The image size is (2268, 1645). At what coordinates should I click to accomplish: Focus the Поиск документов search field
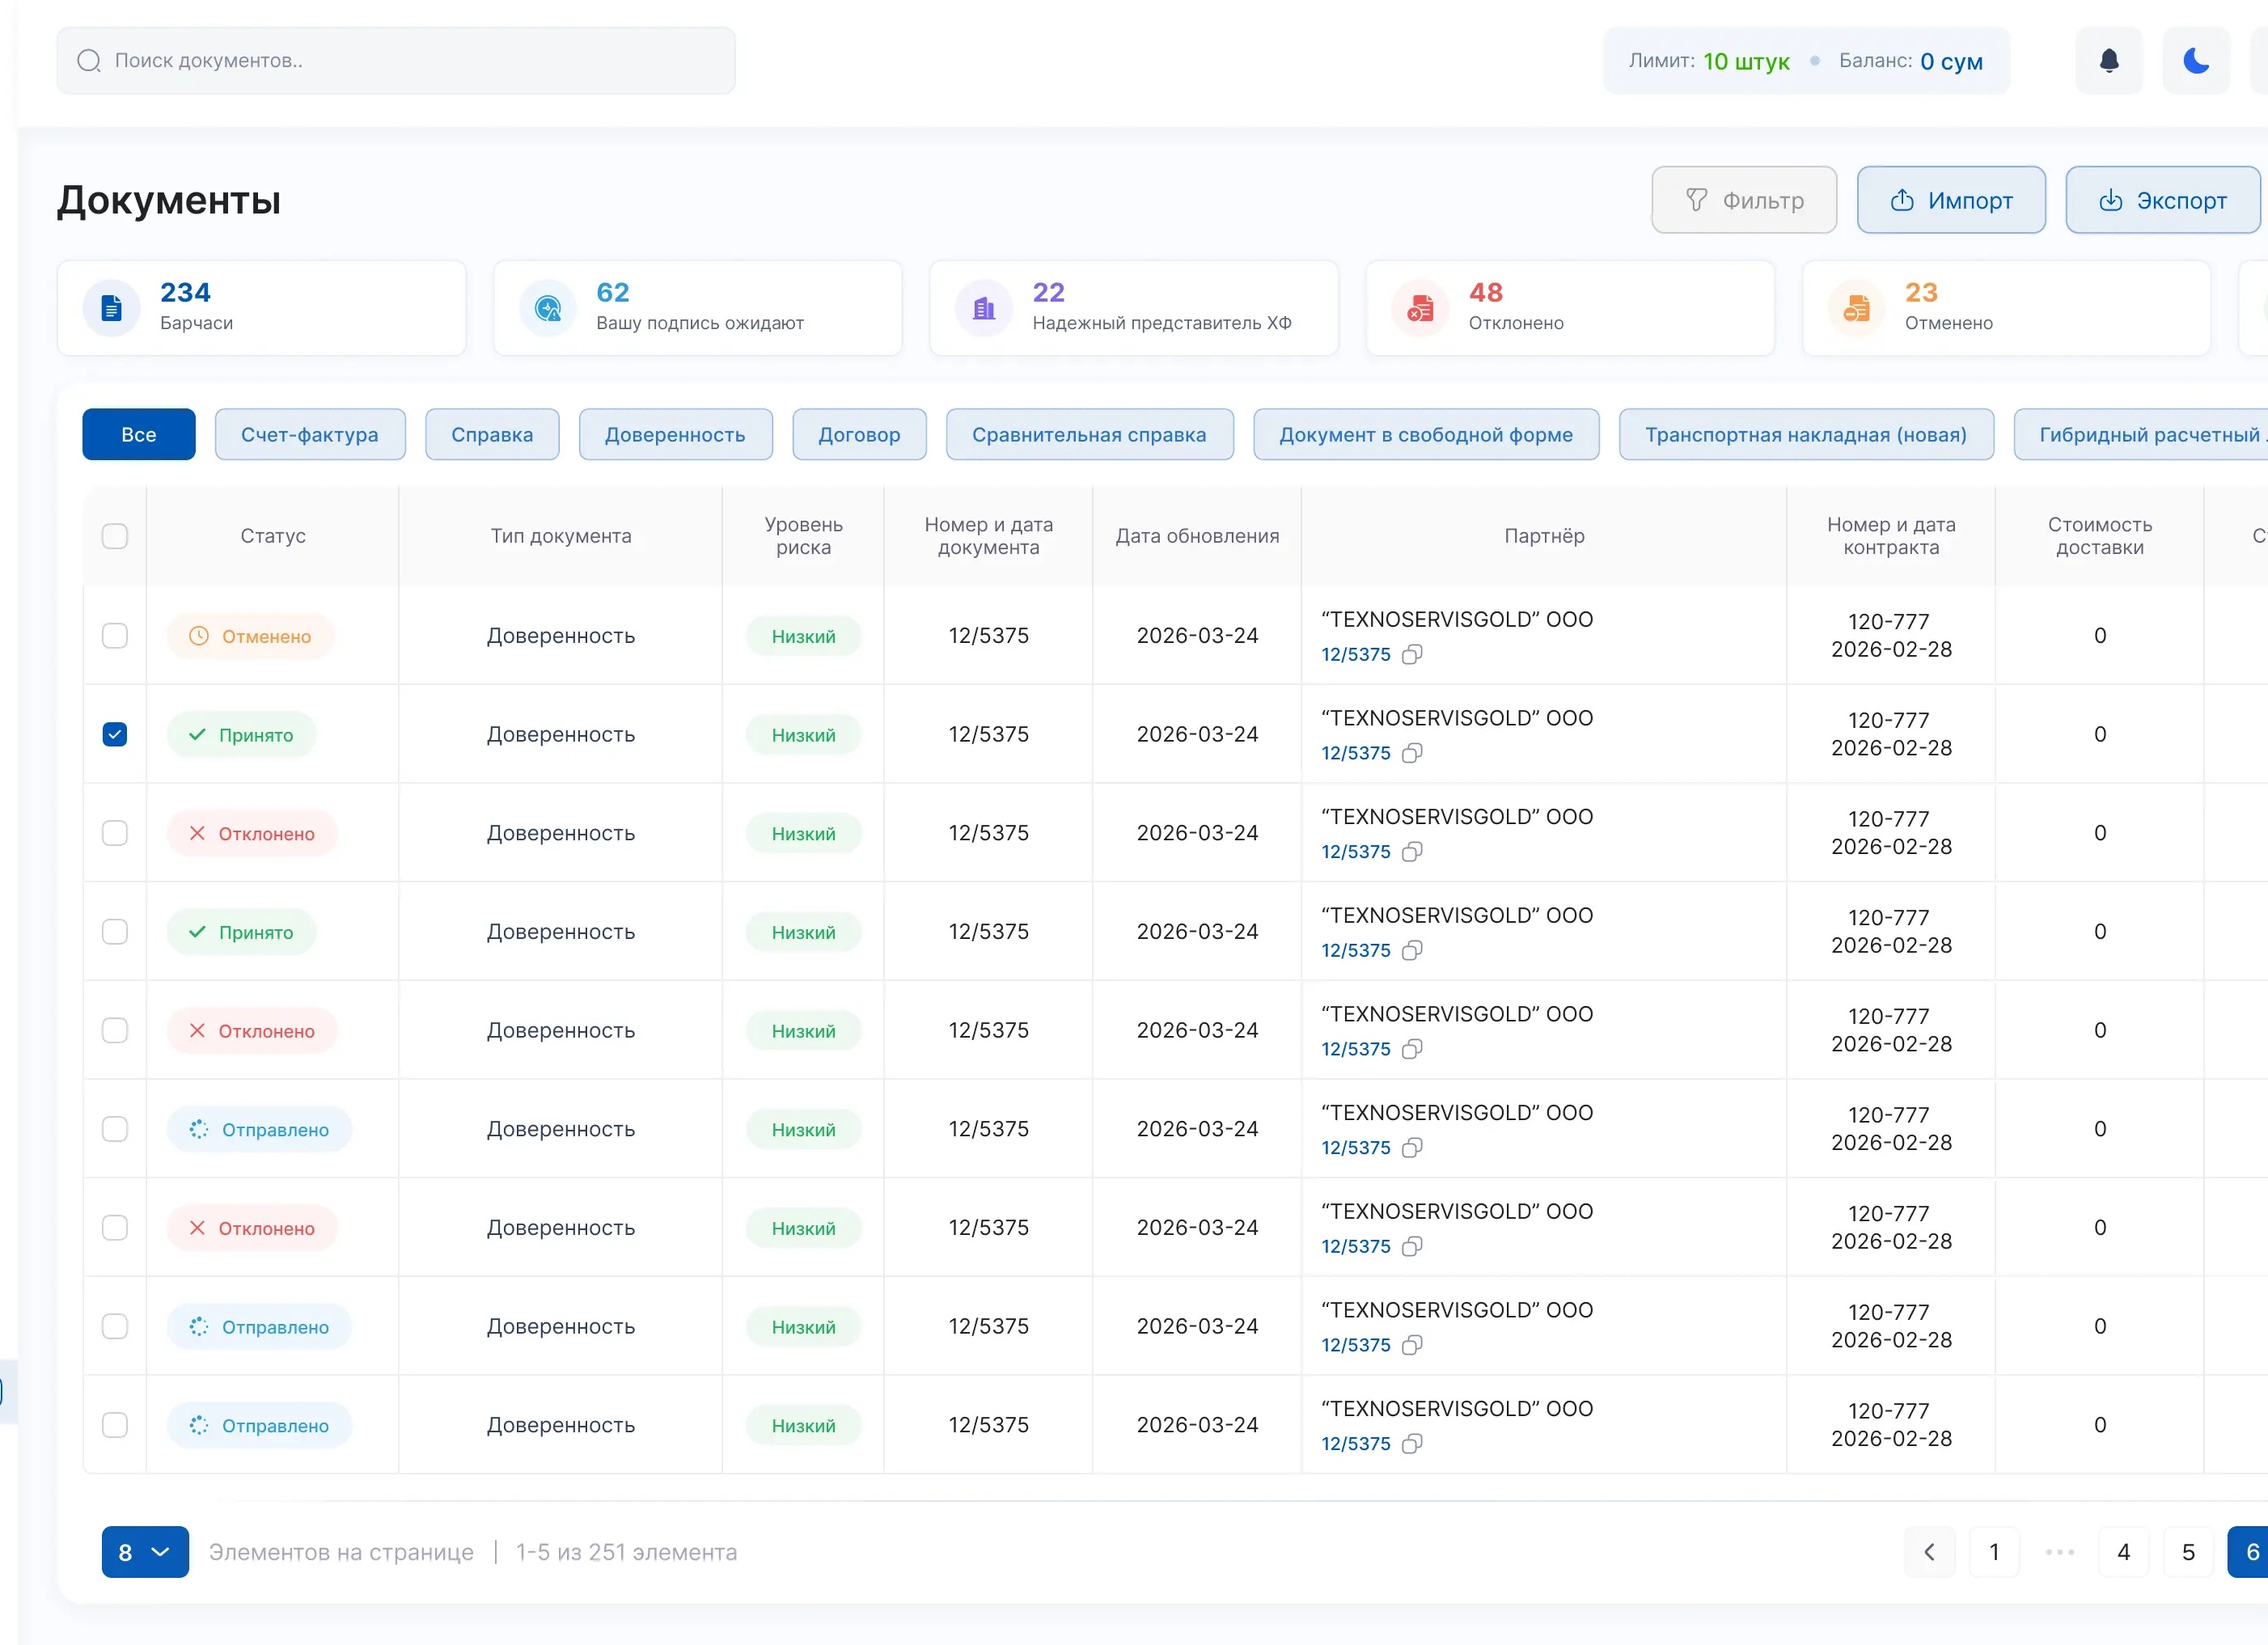pyautogui.click(x=396, y=61)
